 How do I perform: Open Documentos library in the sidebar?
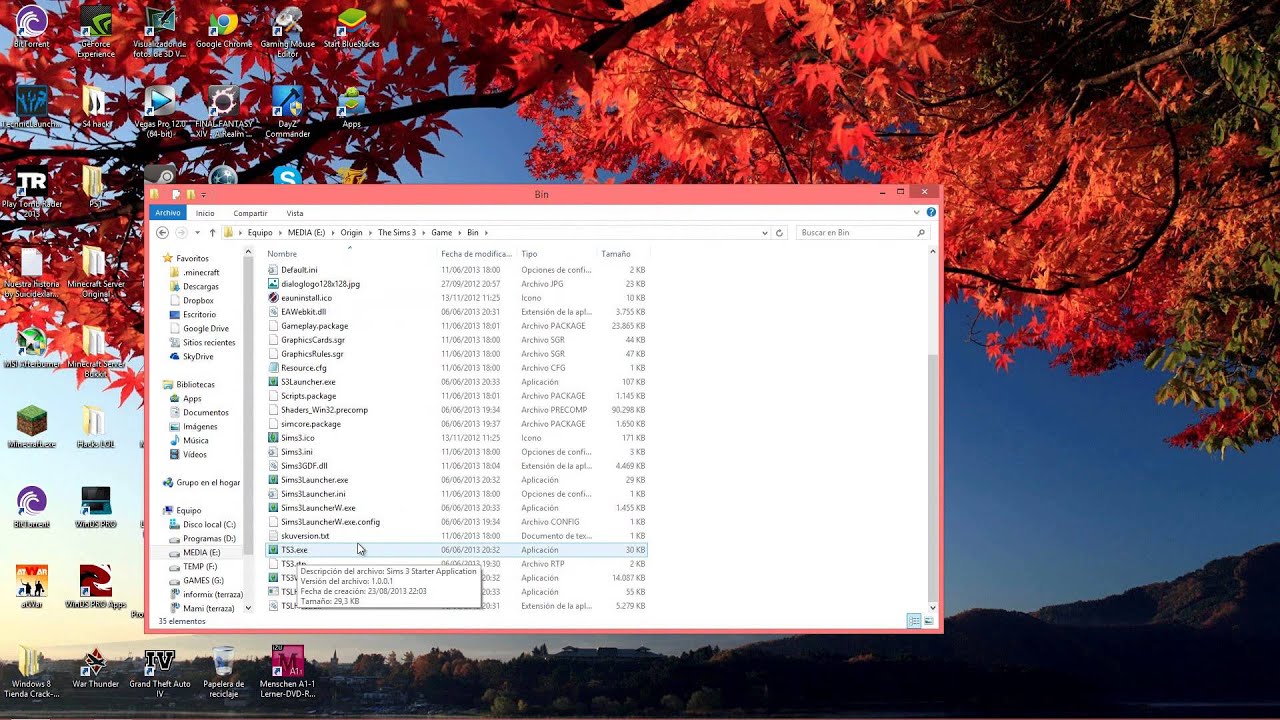(205, 412)
